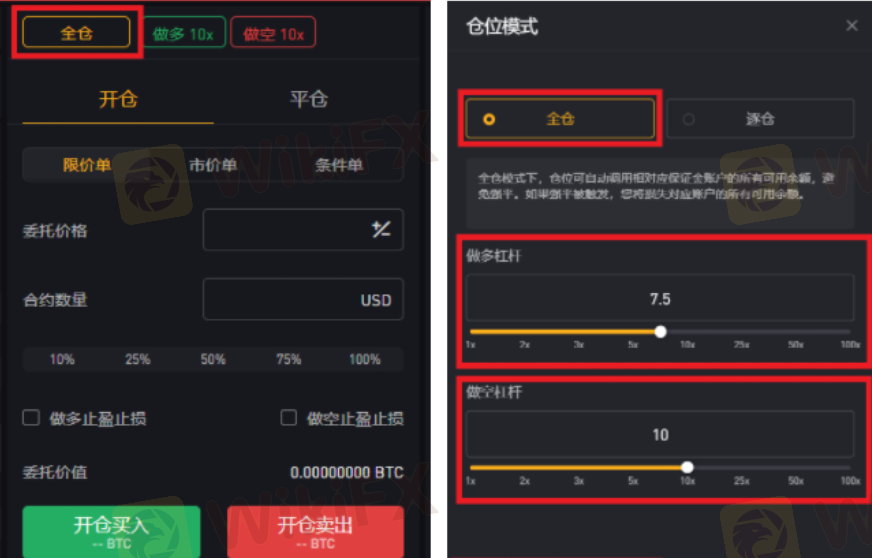The image size is (872, 558).
Task: Click the red 开仓卖出 button
Action: click(315, 531)
